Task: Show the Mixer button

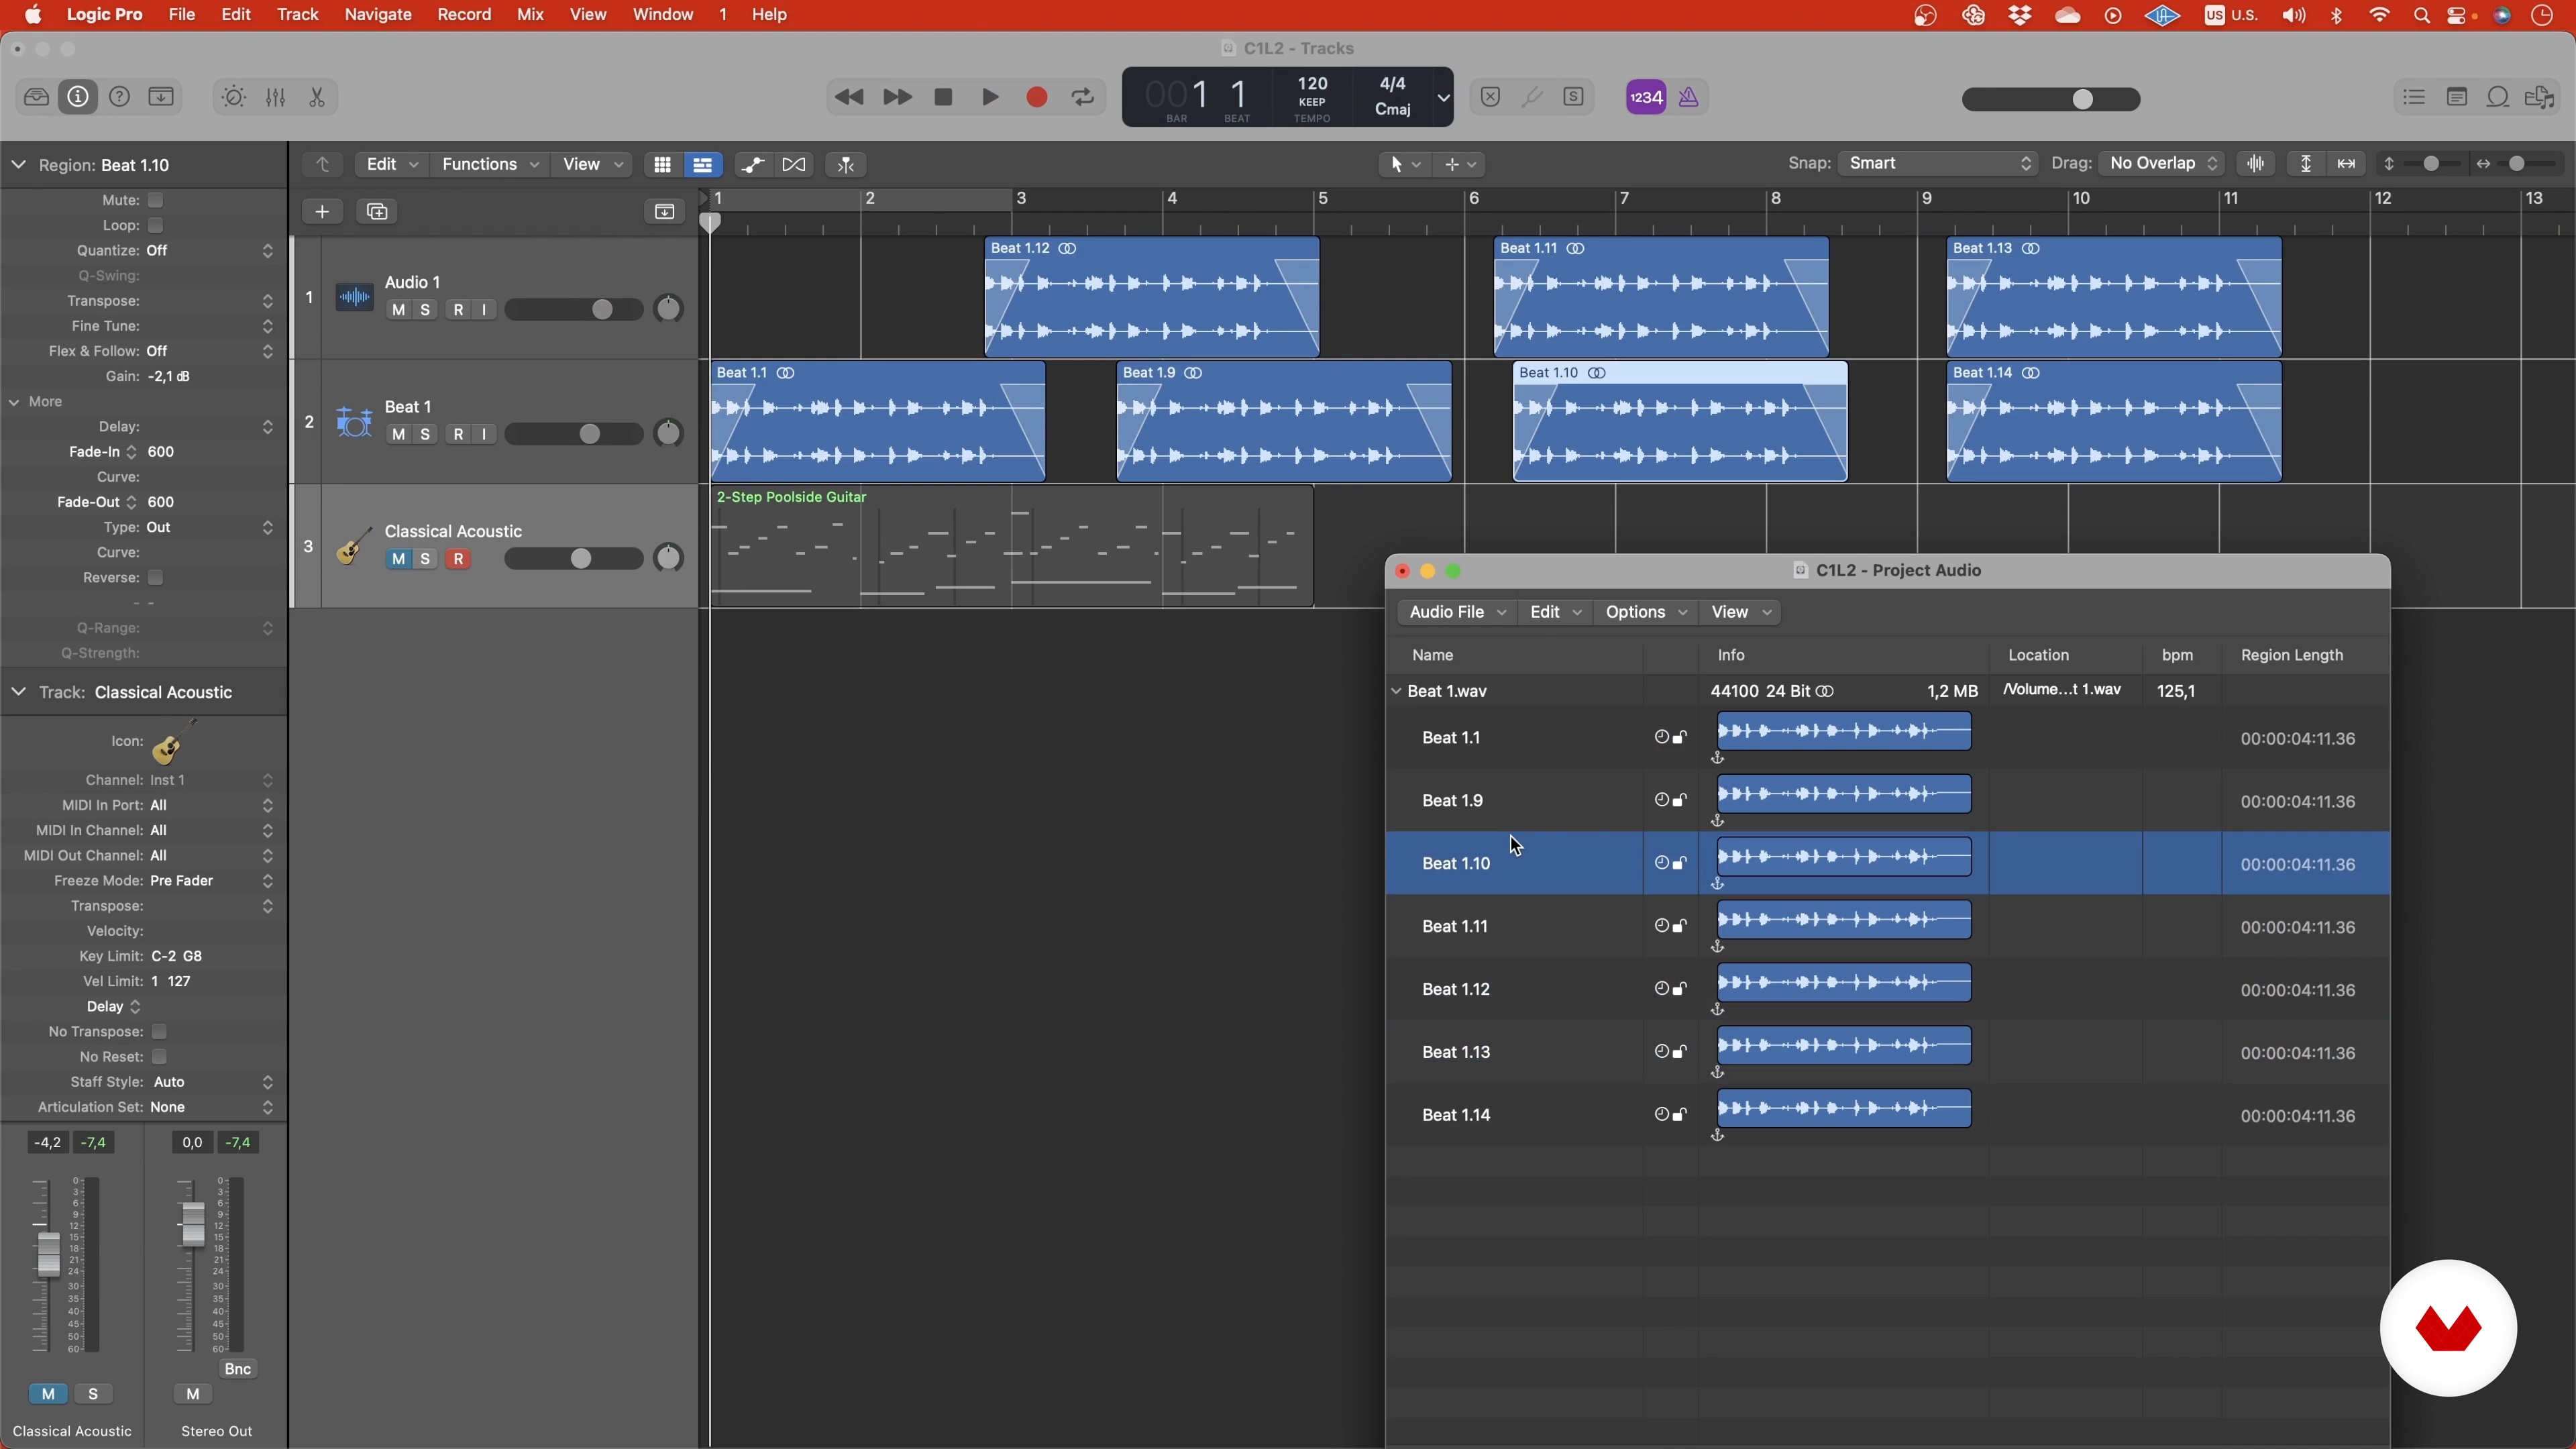Action: [276, 97]
